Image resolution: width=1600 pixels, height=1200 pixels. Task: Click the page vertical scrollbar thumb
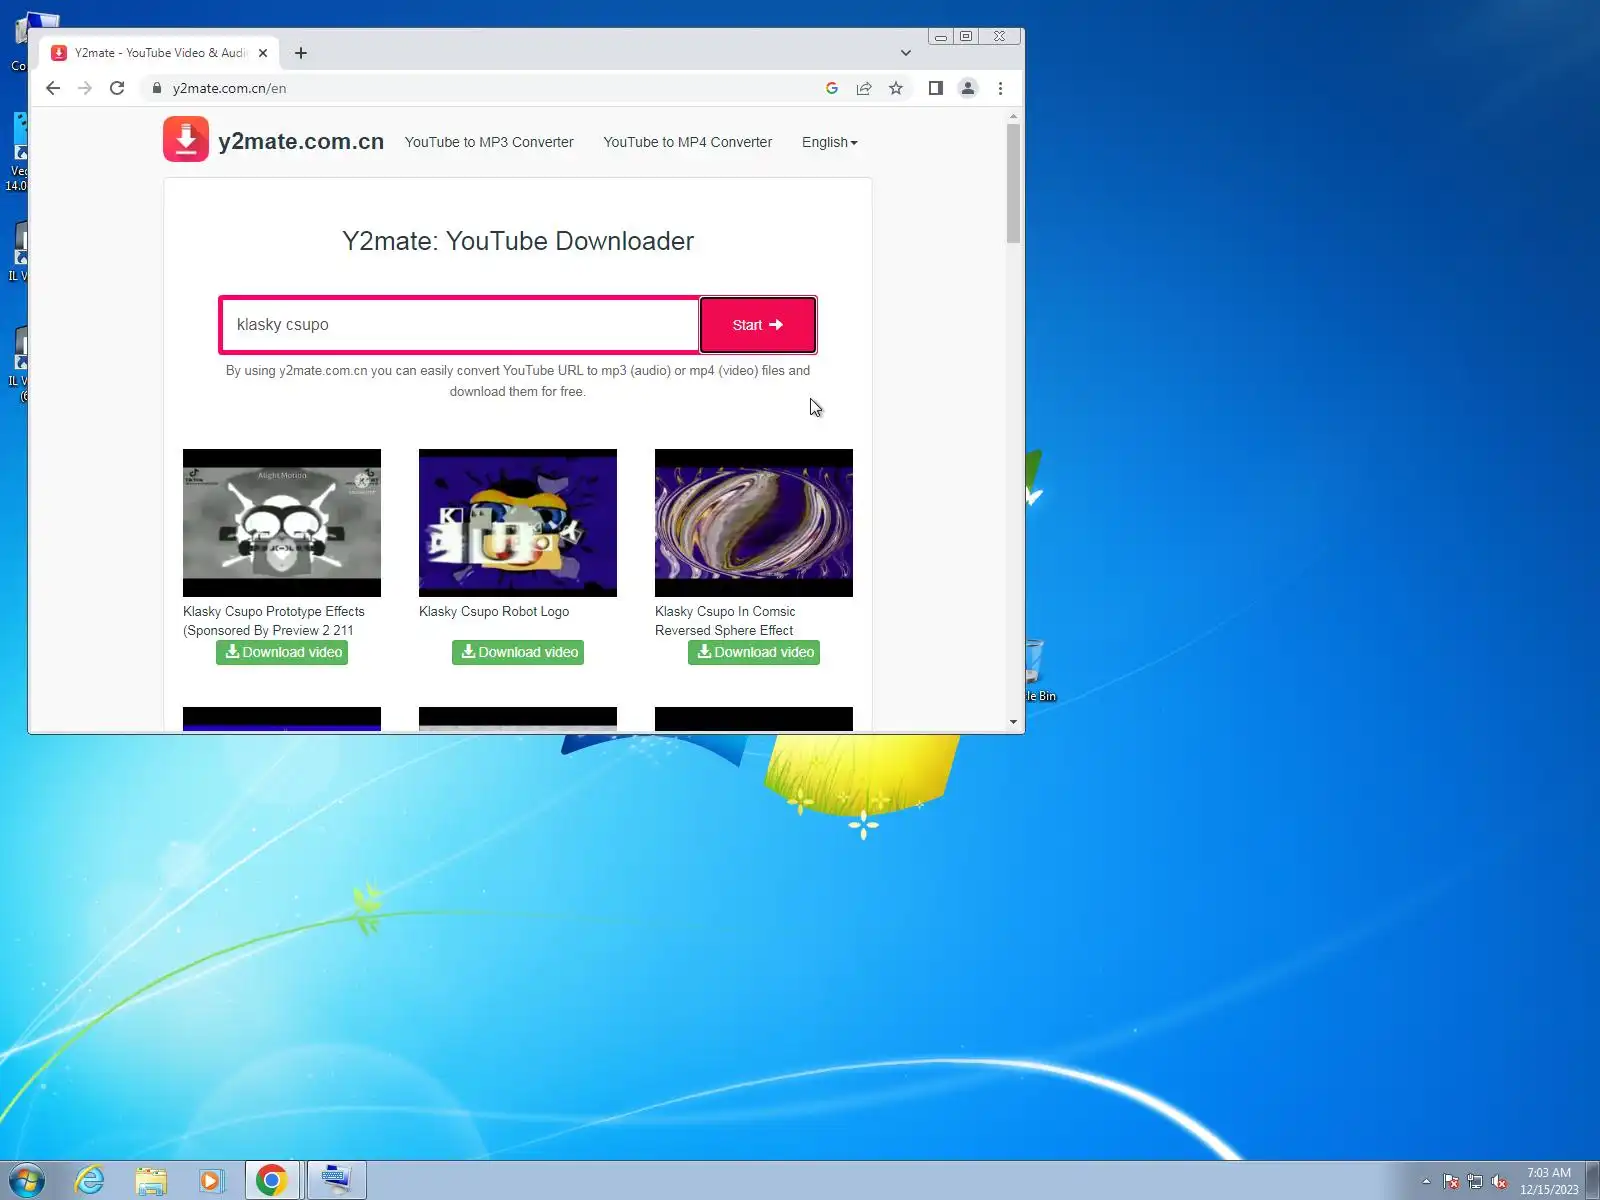click(x=1013, y=183)
